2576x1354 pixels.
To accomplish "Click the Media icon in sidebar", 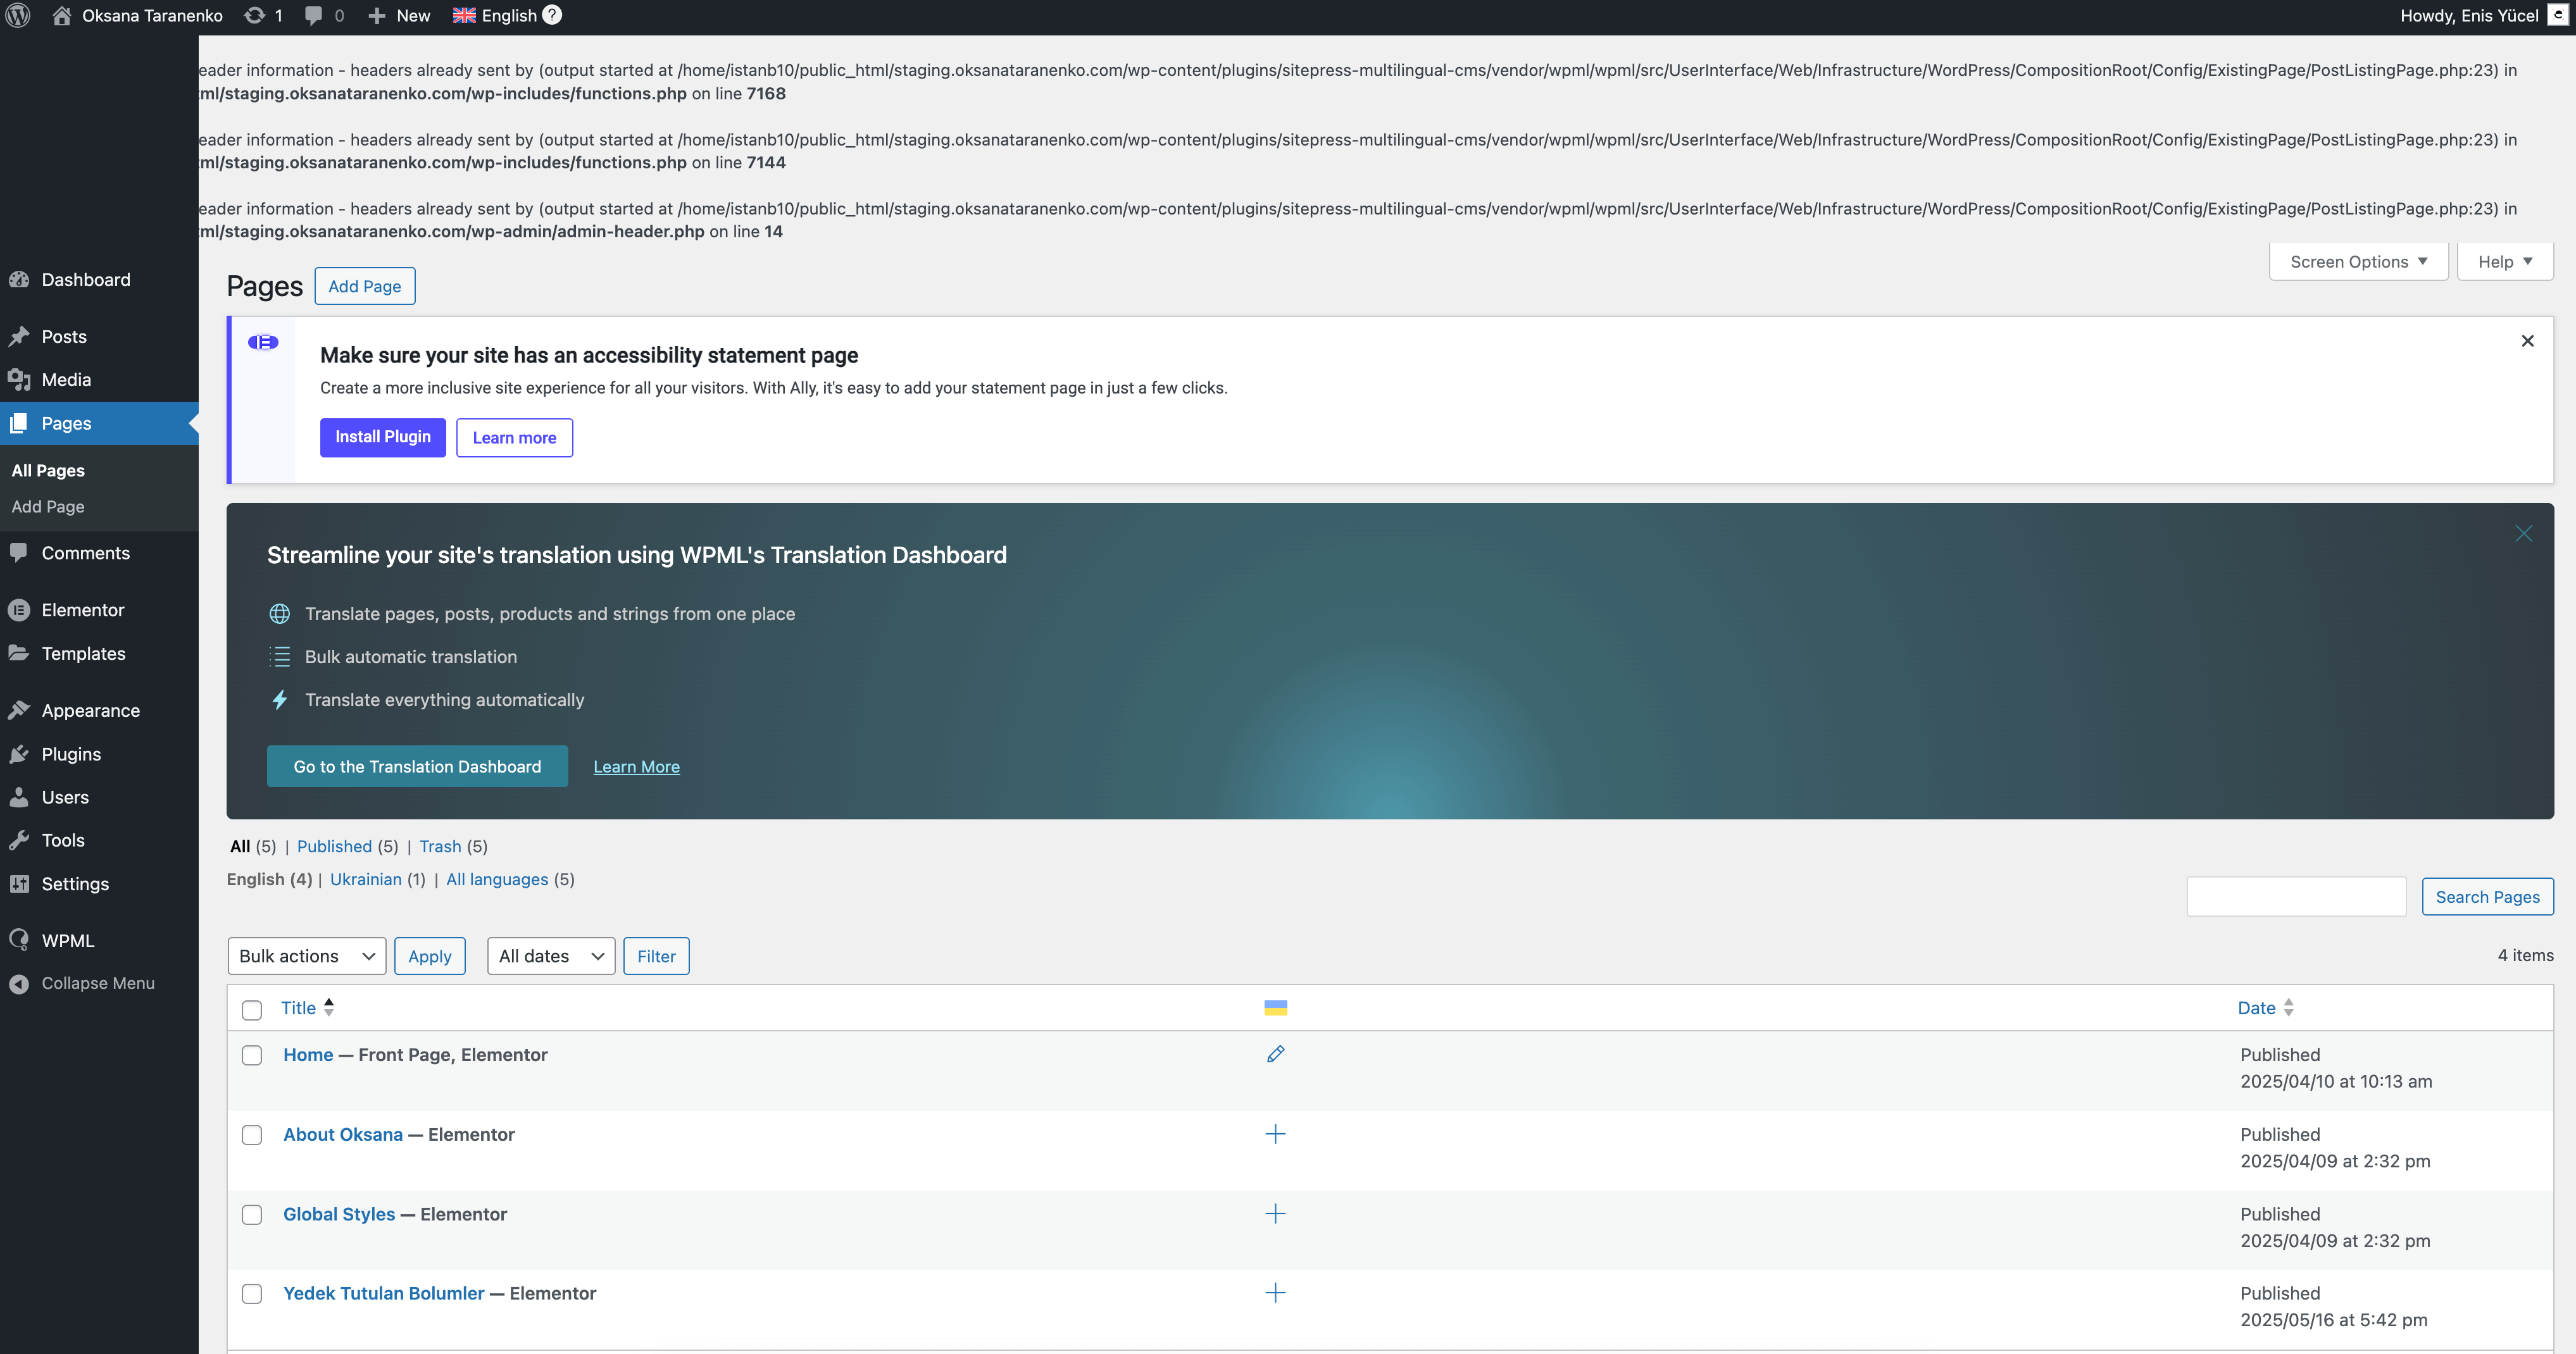I will (x=19, y=380).
